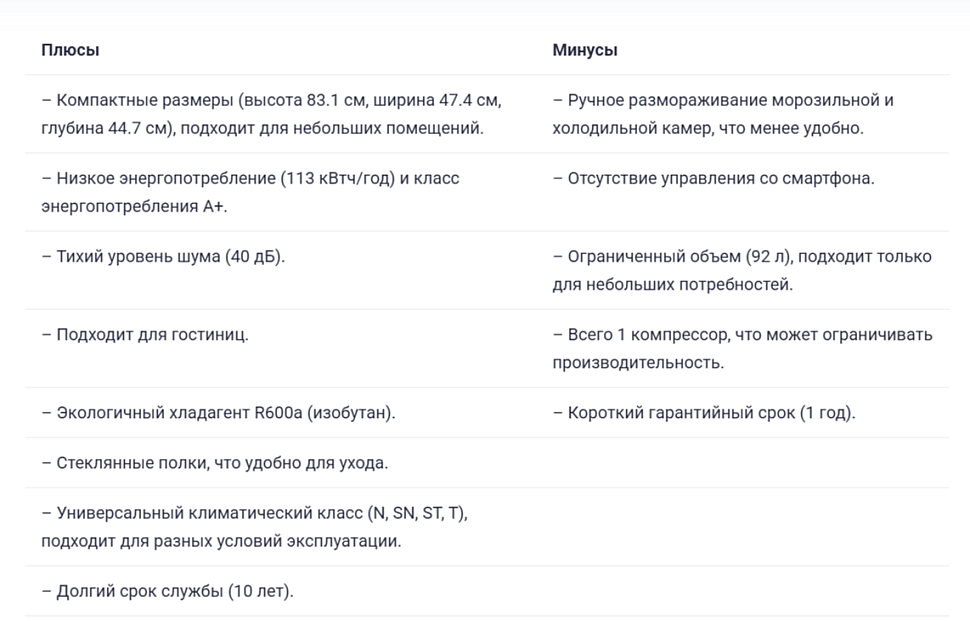
Task: Click the no smartphone control row
Action: [x=713, y=179]
